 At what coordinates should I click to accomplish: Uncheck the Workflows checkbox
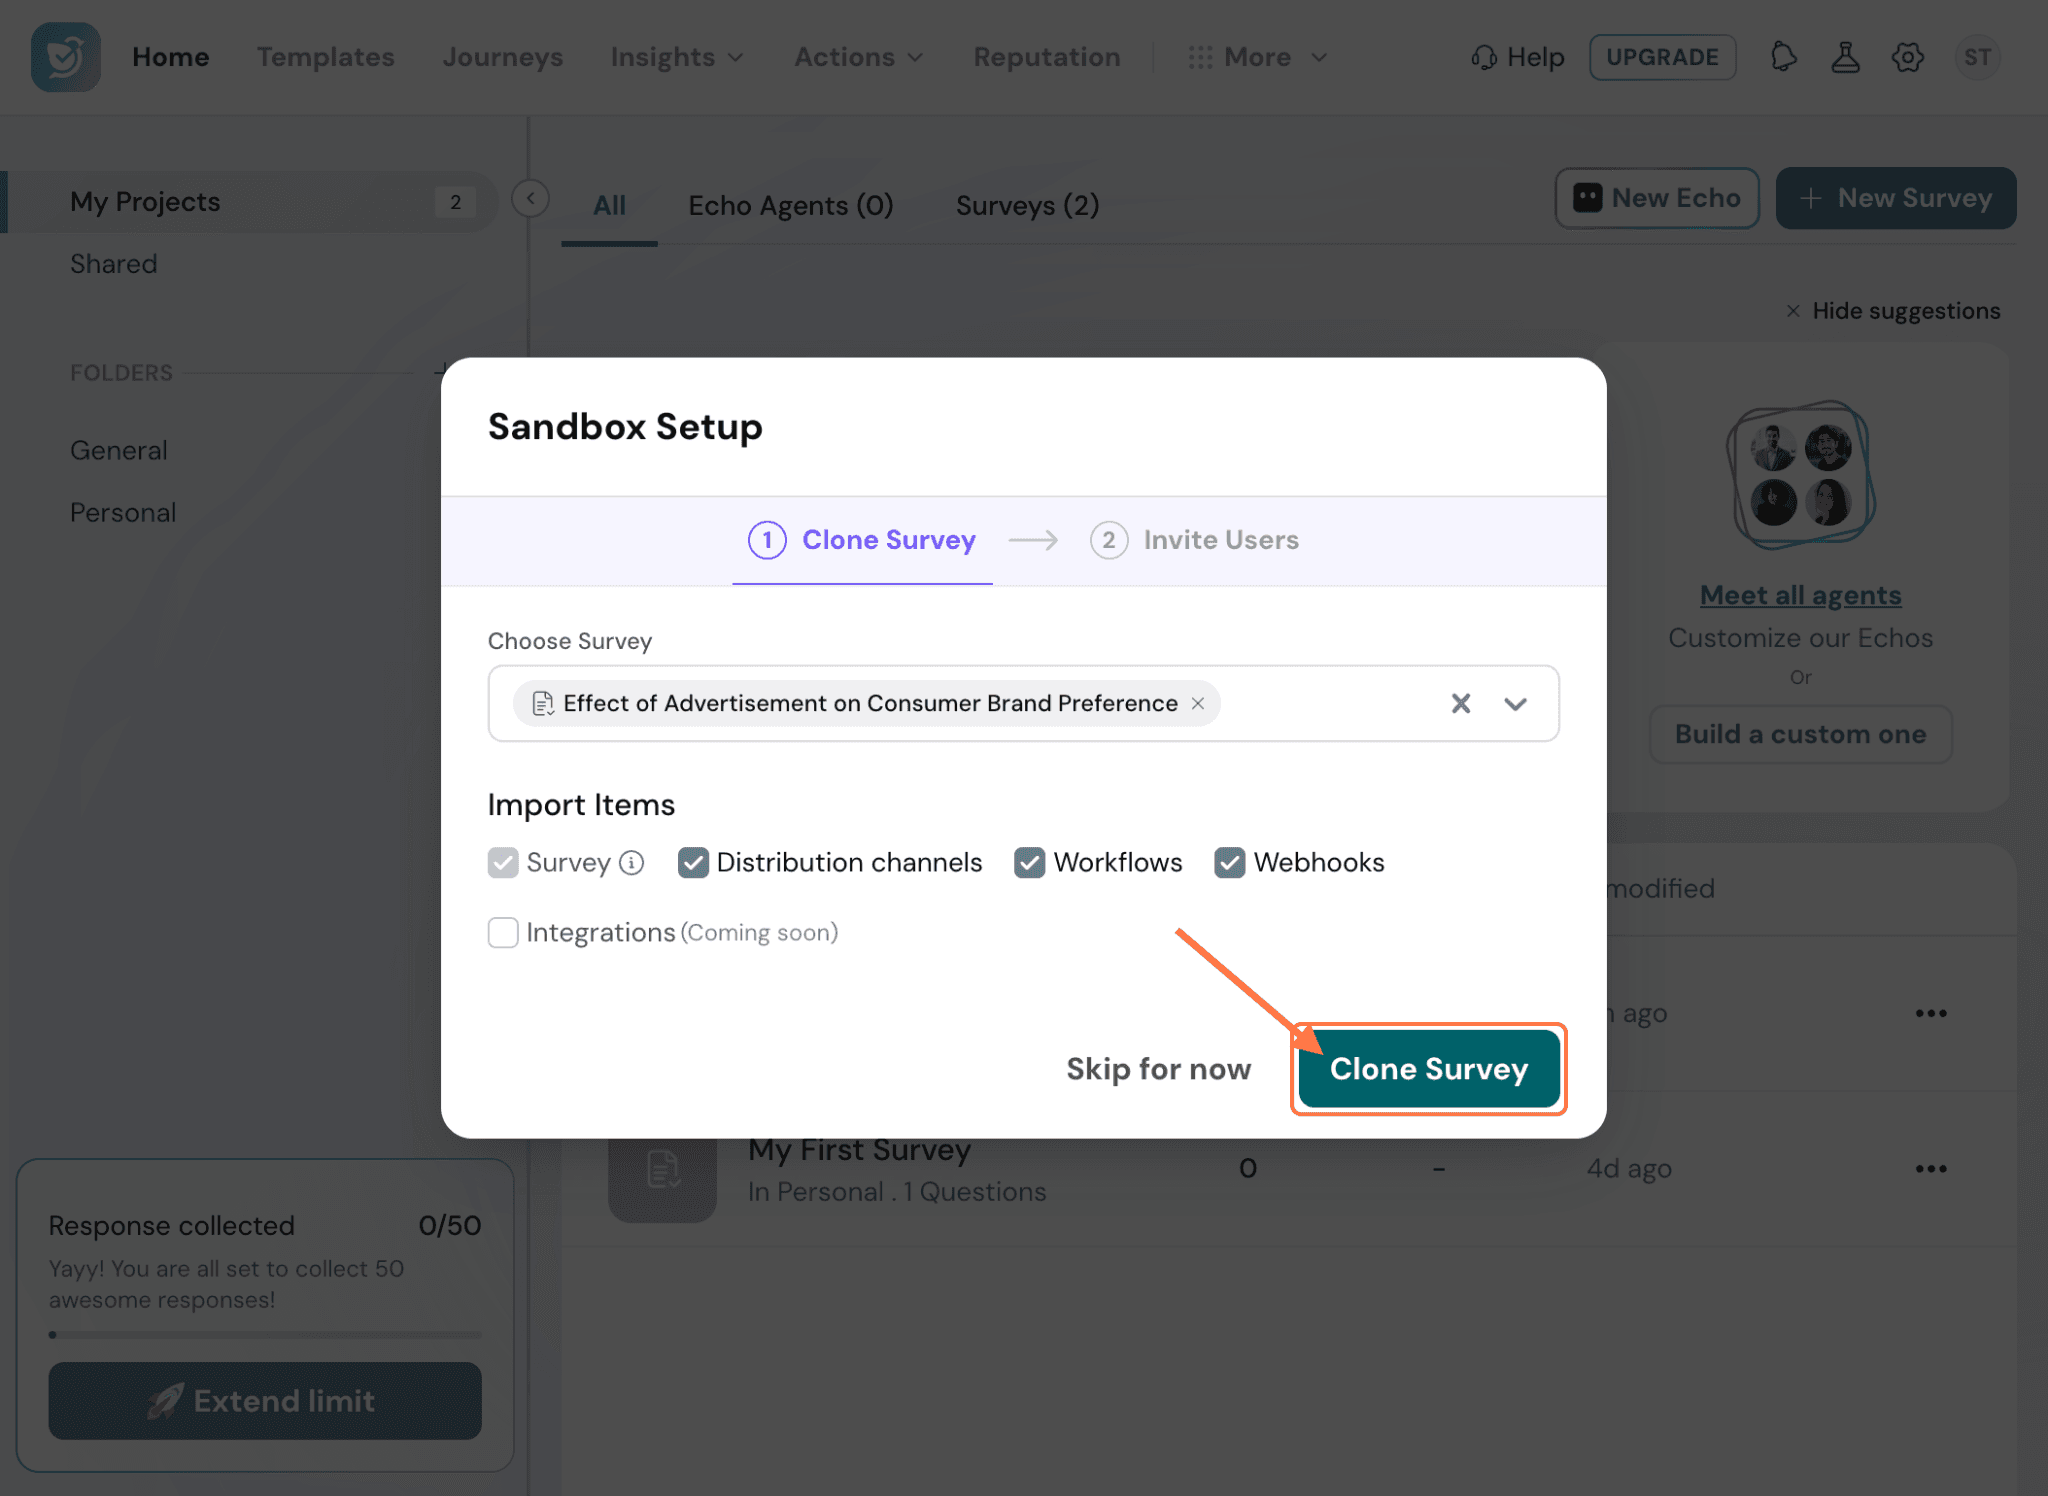tap(1029, 862)
